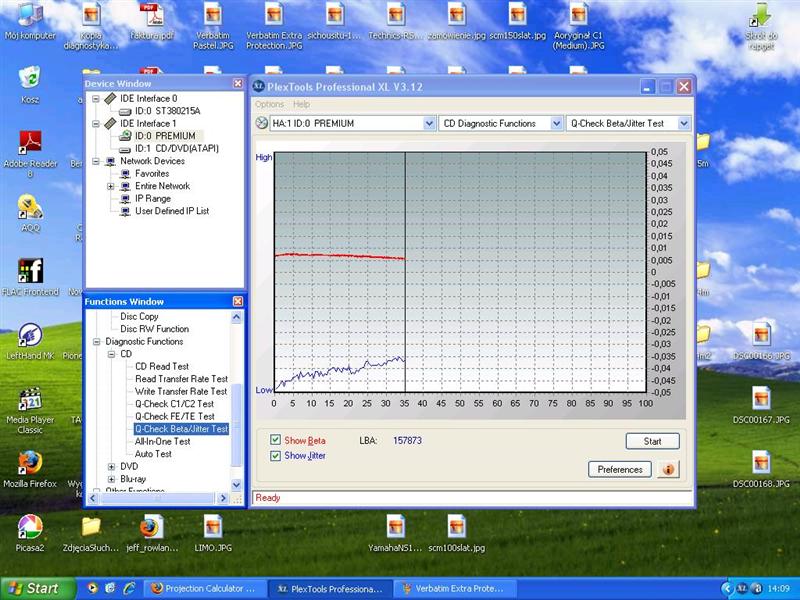Viewport: 800px width, 600px height.
Task: Switch to Projection Calculator taskbar window
Action: 205,588
